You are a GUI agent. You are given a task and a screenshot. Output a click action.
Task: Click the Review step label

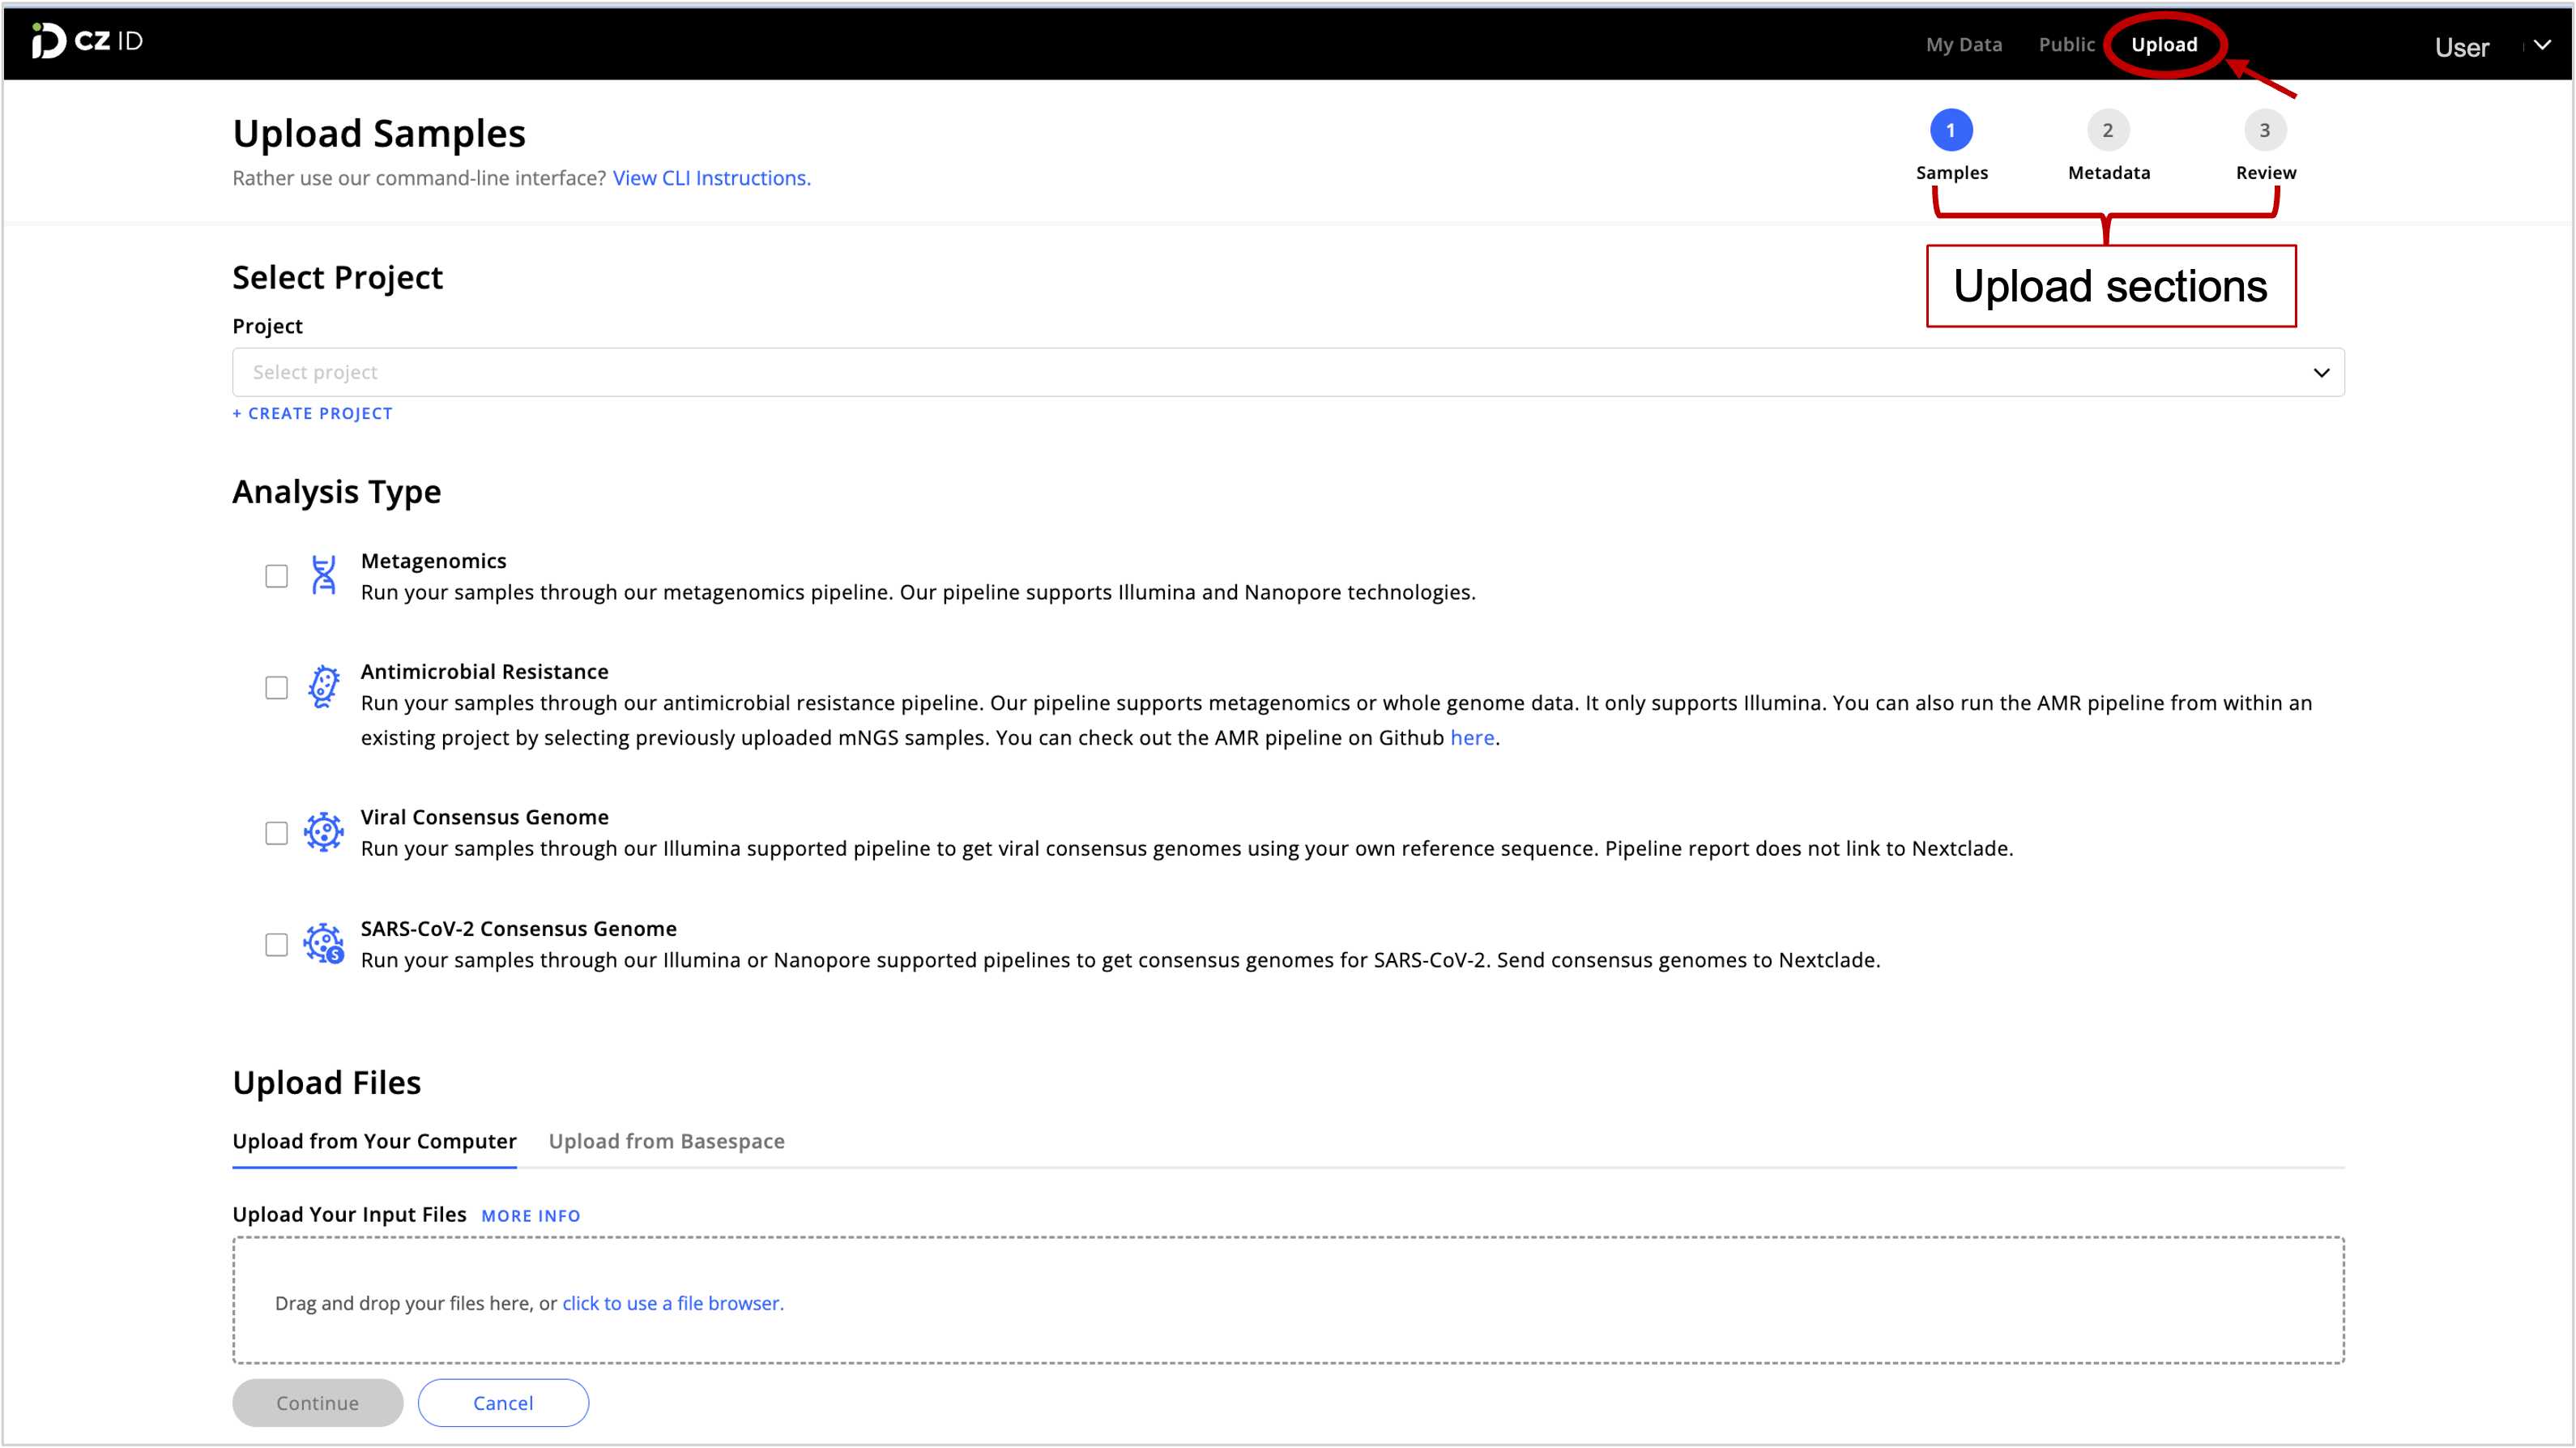2265,173
